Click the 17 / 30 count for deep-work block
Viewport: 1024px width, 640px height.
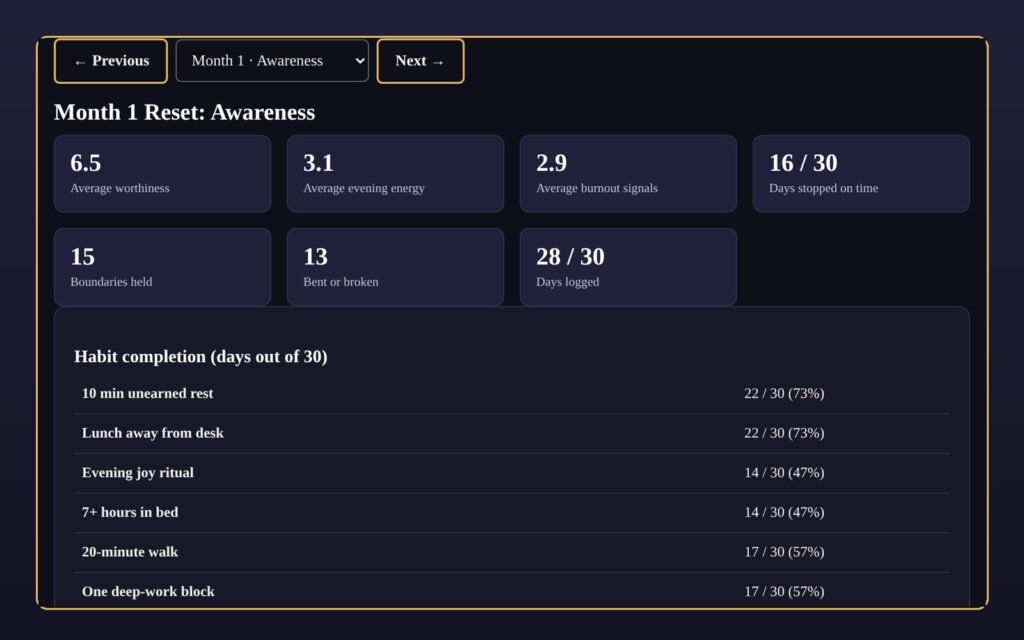click(784, 592)
